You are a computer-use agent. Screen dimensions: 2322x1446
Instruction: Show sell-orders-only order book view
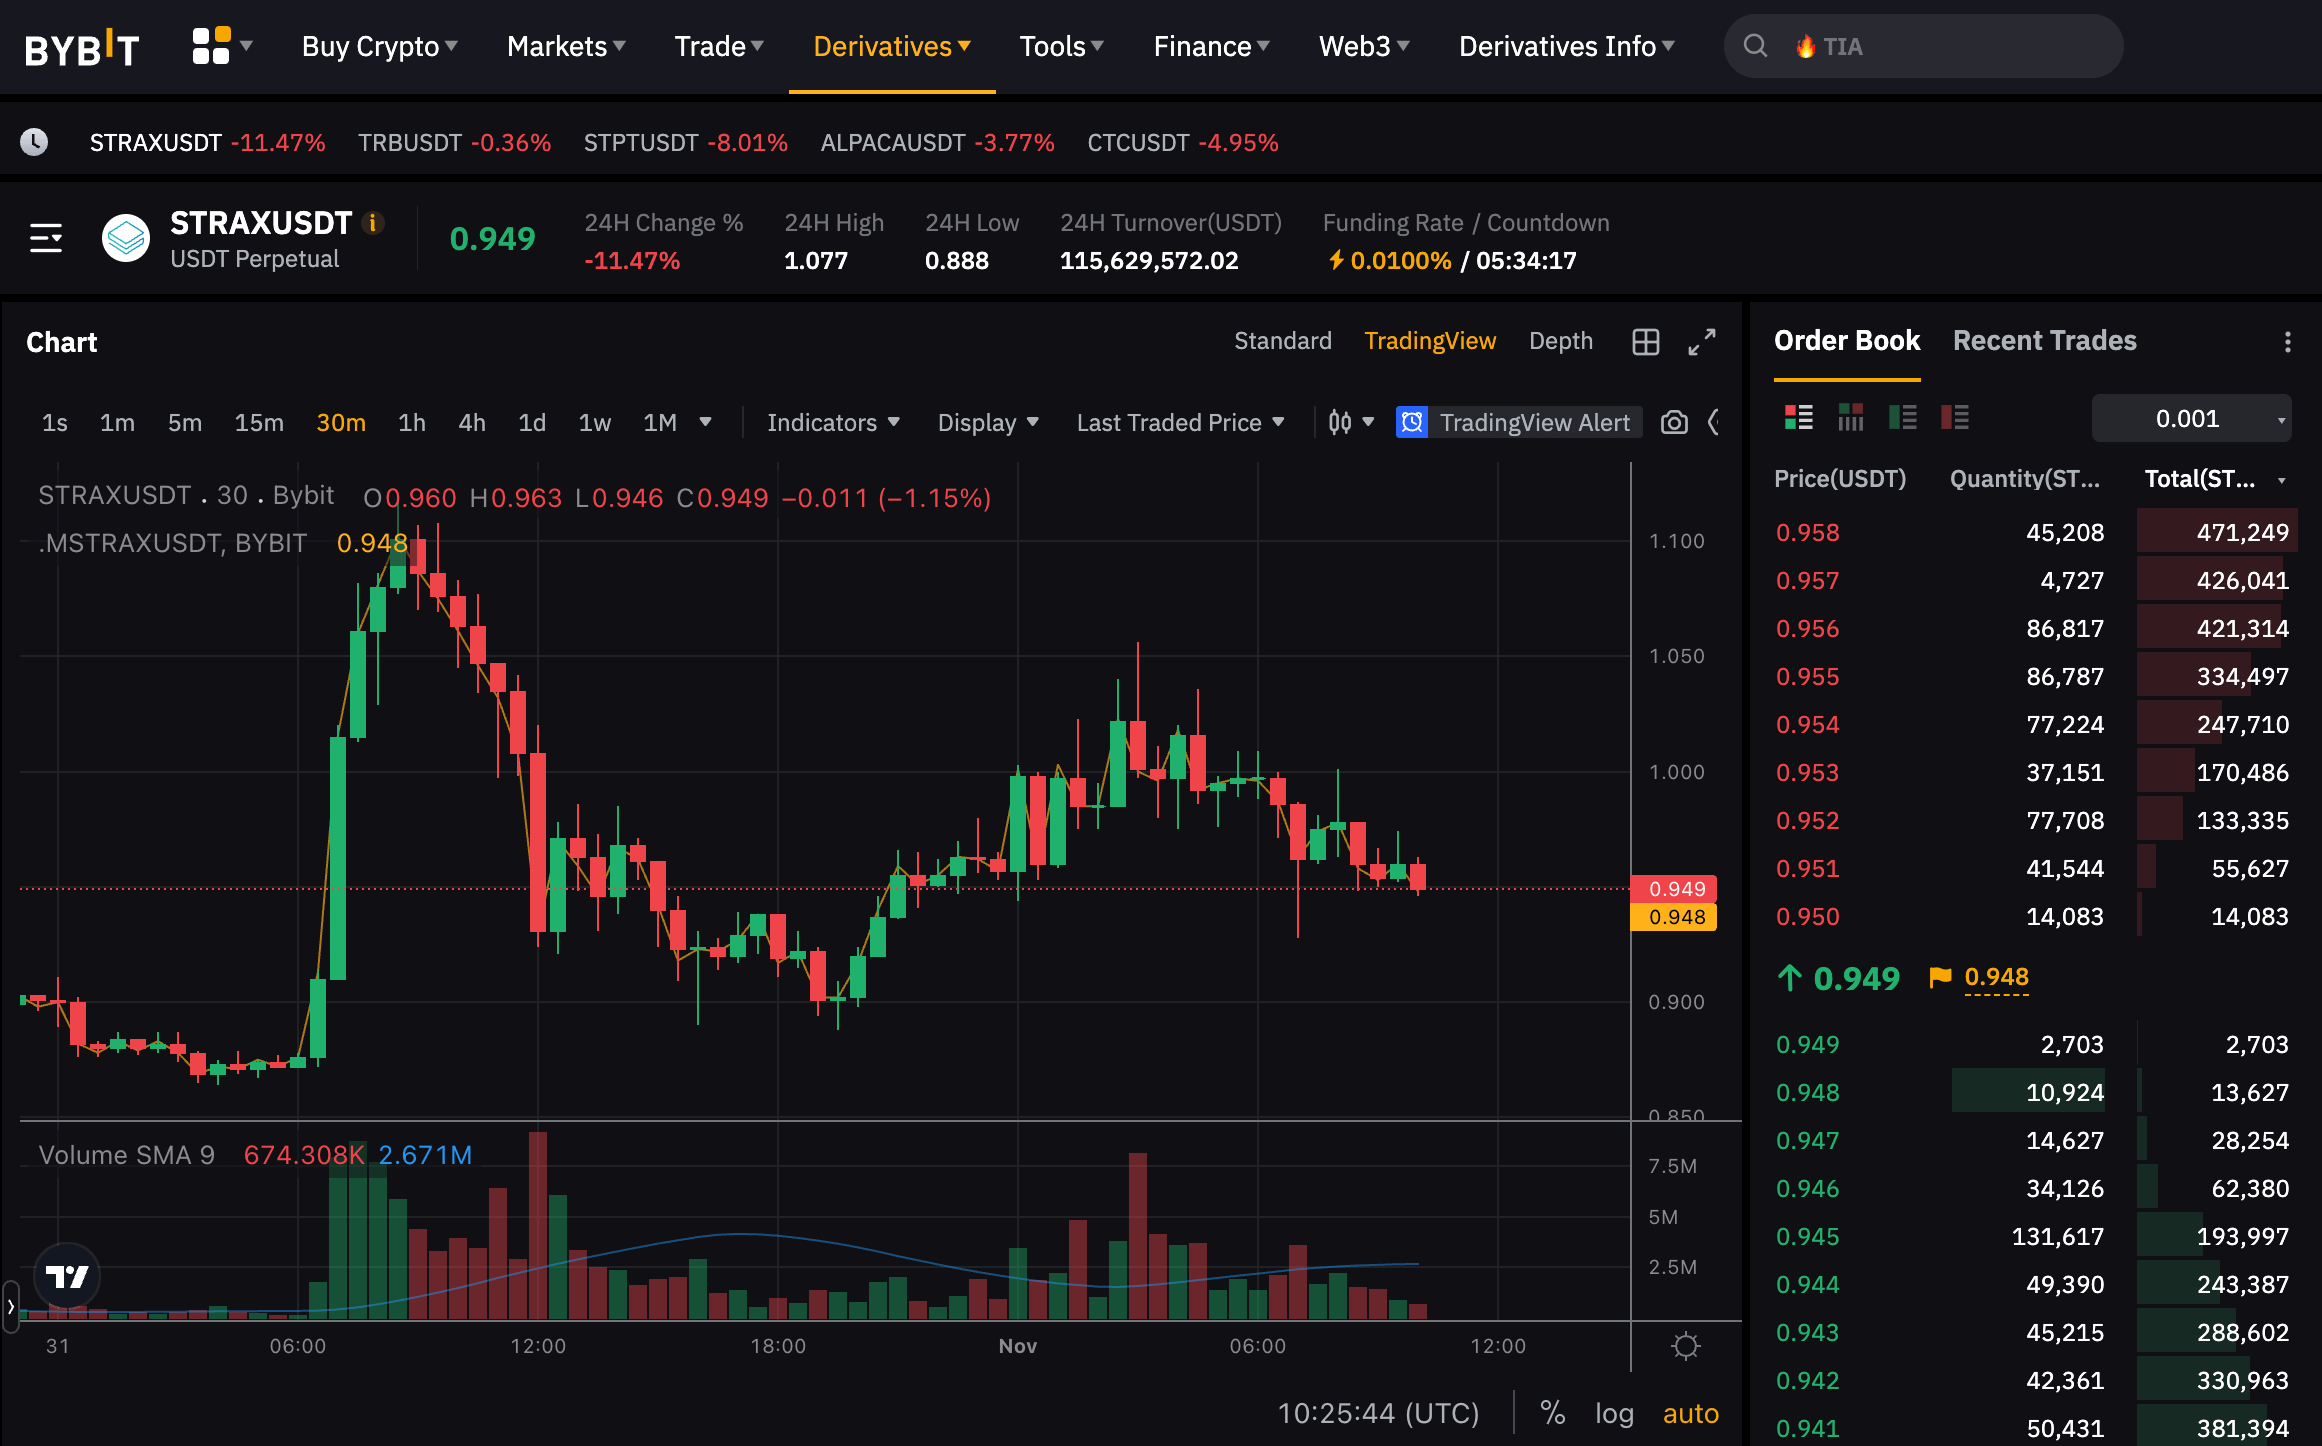tap(1954, 417)
